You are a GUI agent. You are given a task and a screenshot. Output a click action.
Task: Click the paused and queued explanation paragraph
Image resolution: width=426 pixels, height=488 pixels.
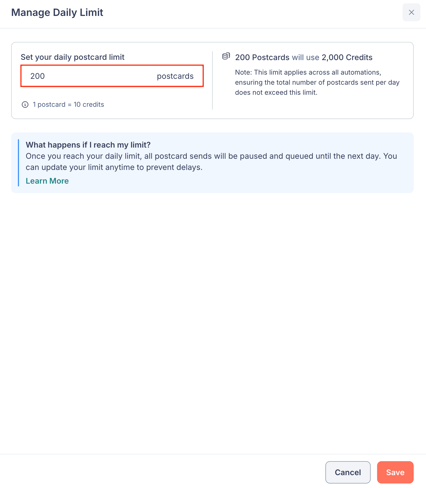pos(211,162)
